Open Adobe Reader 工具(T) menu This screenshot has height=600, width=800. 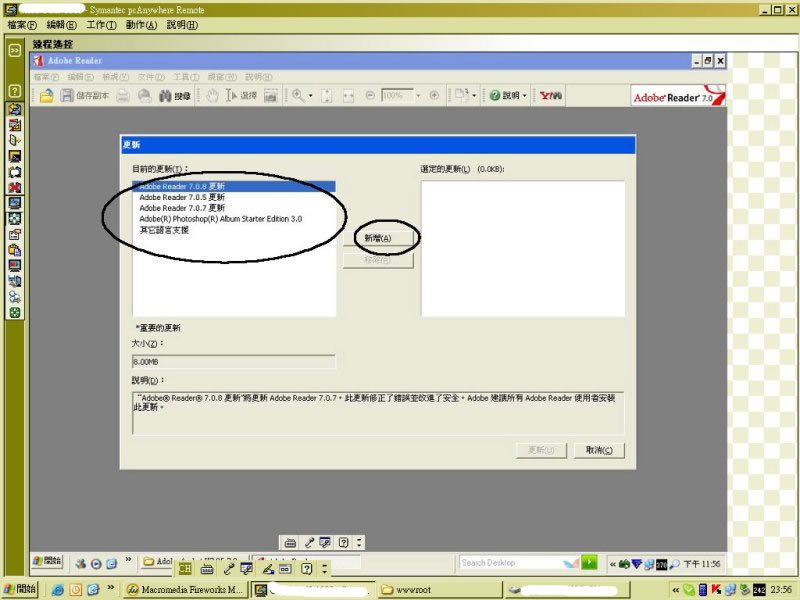[186, 77]
